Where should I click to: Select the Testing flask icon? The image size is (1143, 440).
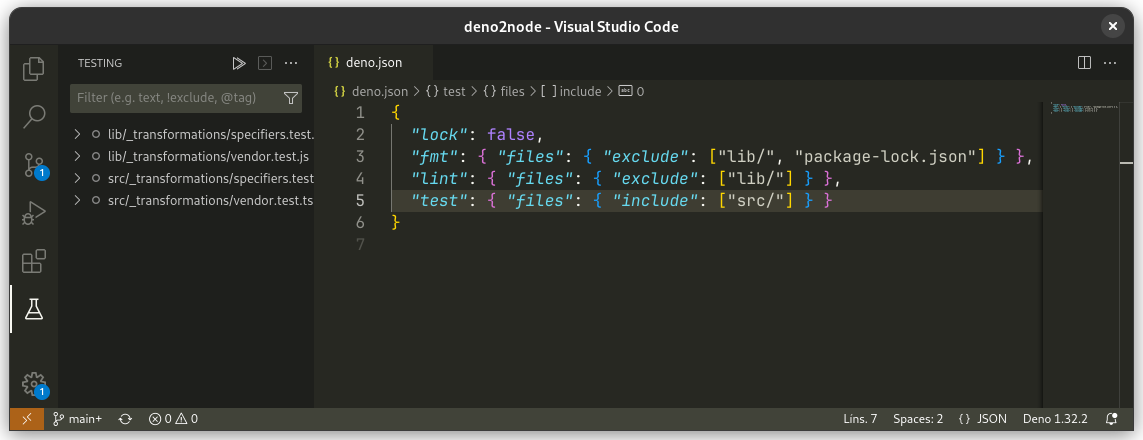point(34,310)
